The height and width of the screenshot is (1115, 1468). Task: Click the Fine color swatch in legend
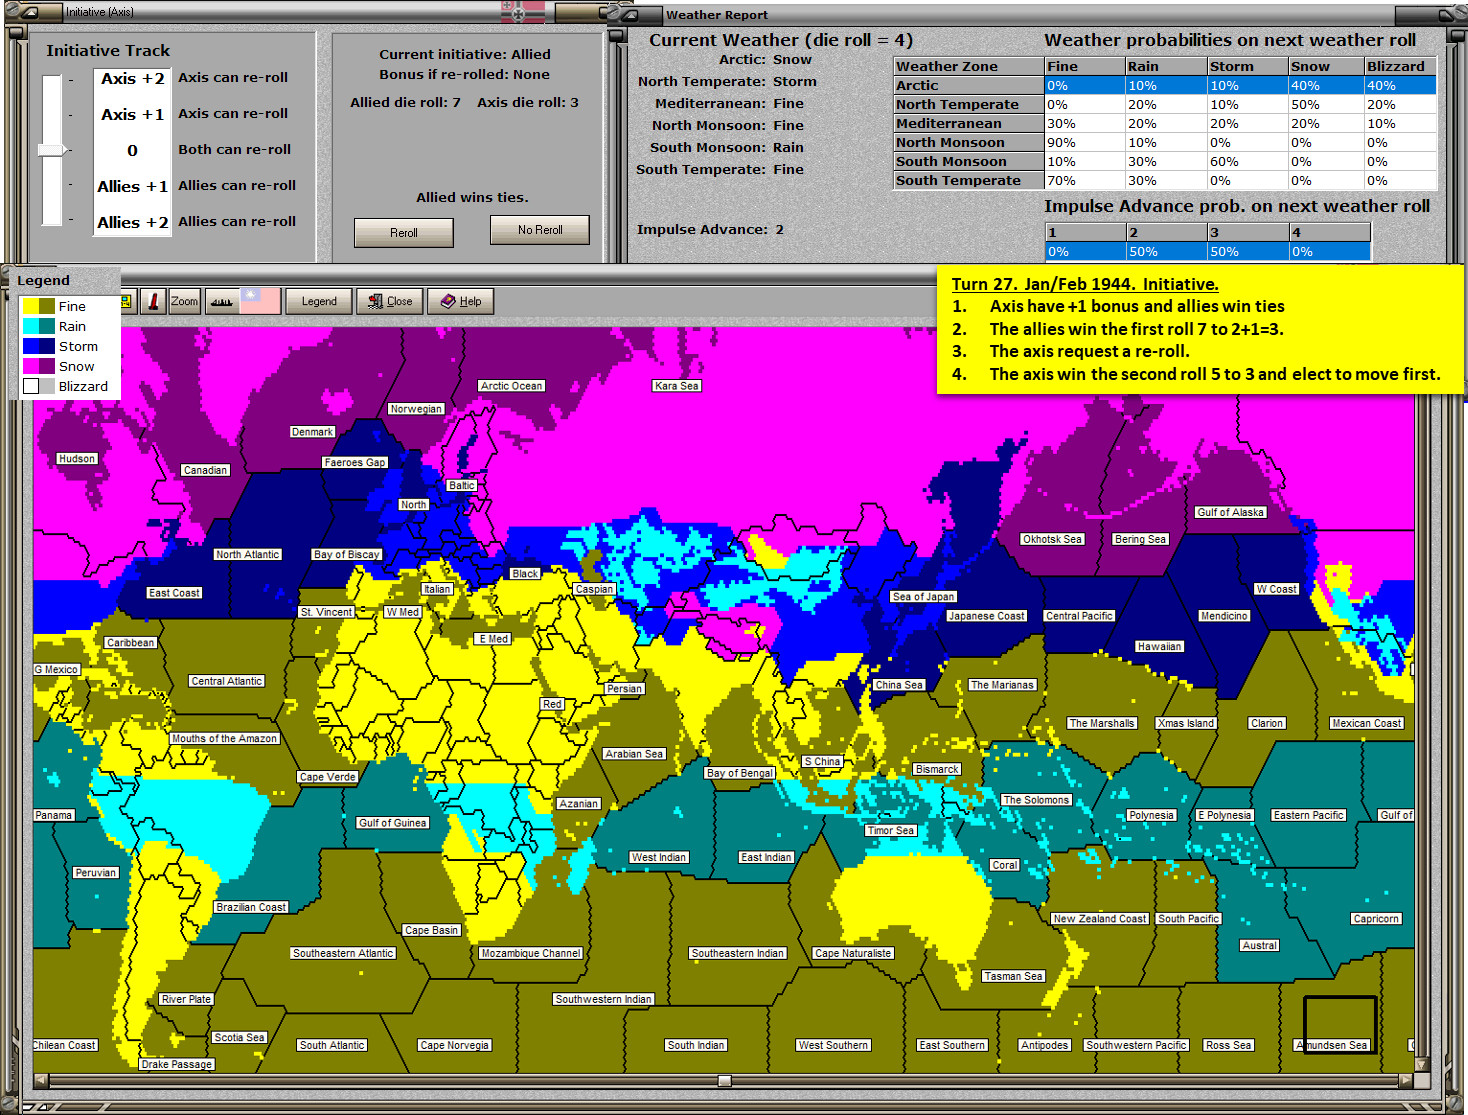pos(39,306)
